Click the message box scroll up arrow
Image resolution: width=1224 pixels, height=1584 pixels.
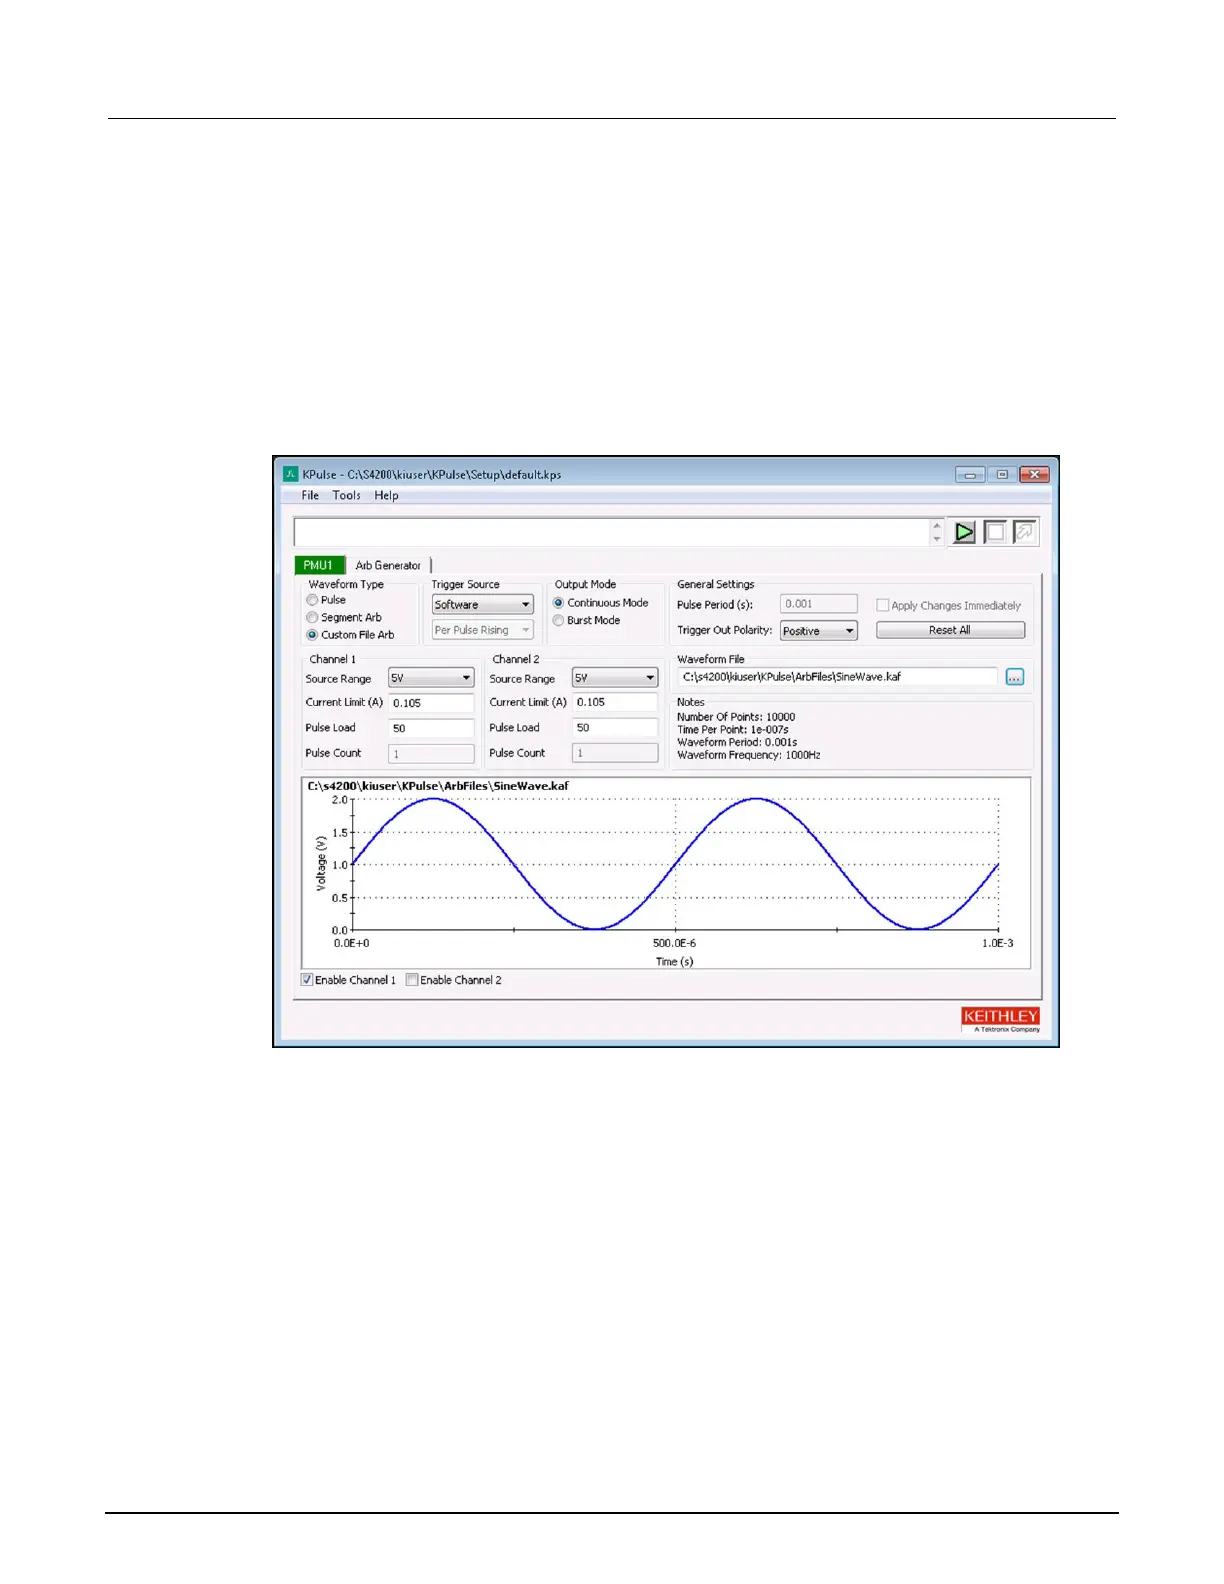coord(937,525)
